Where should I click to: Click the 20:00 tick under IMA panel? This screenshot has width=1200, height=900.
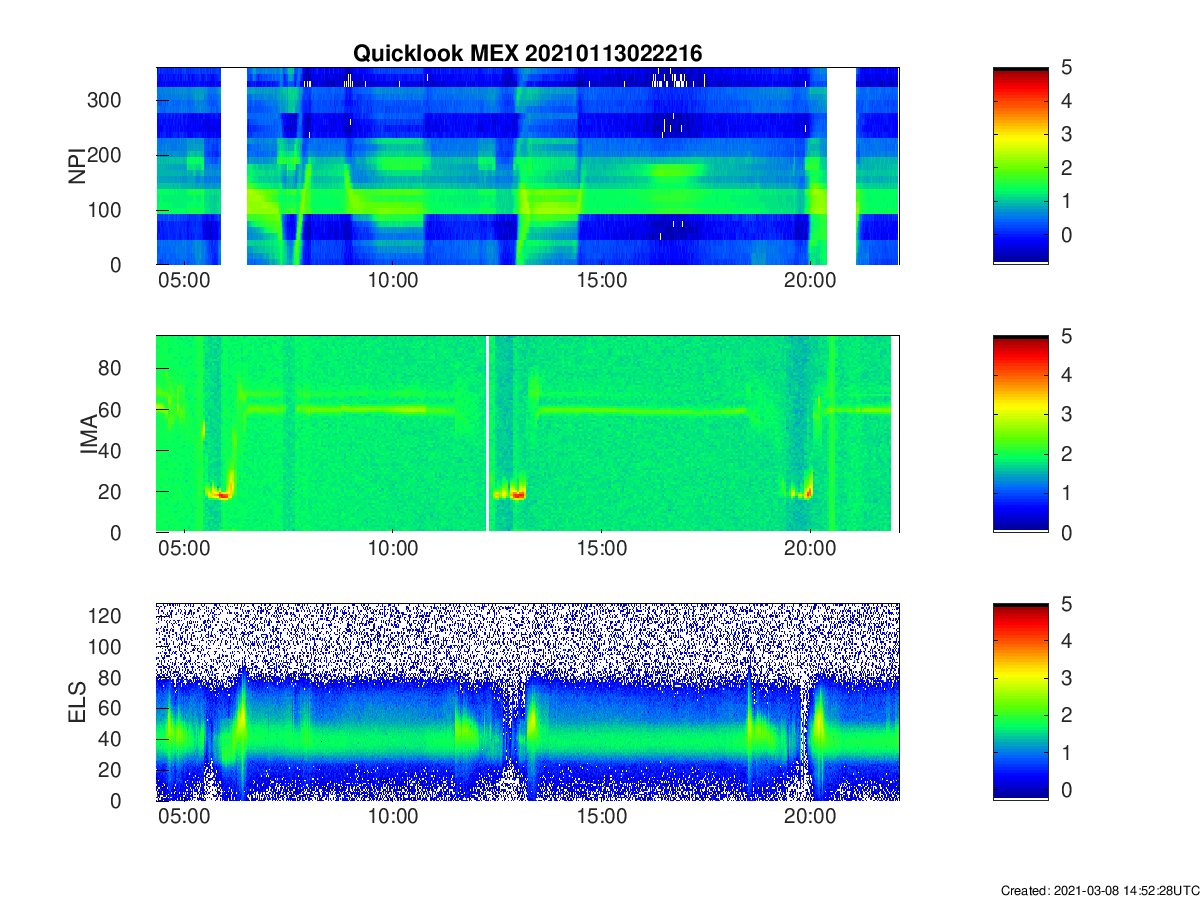pos(810,549)
